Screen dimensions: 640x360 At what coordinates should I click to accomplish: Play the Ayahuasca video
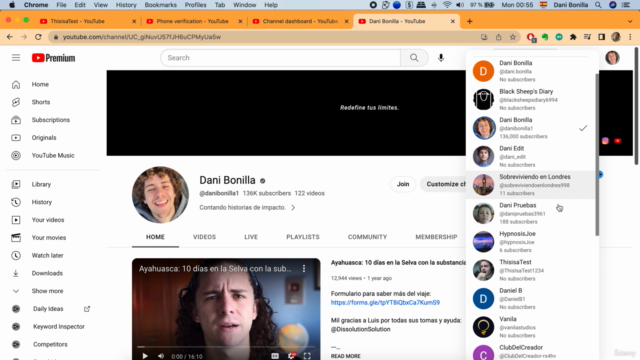pos(145,356)
